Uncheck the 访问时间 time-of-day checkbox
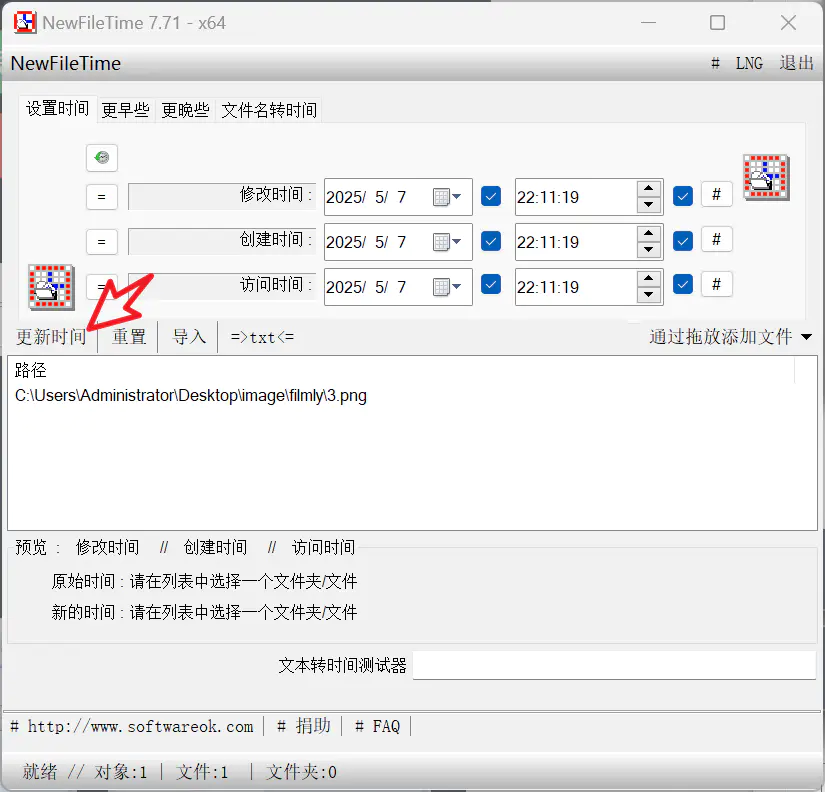Image resolution: width=825 pixels, height=792 pixels. [x=682, y=285]
